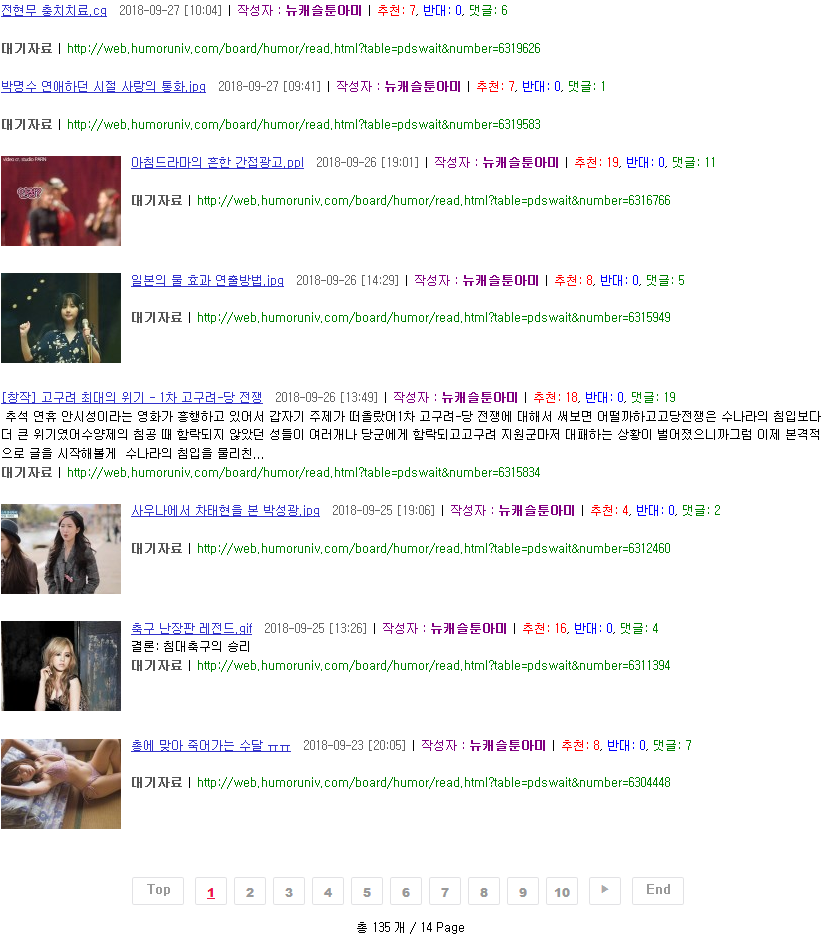833x940 pixels.
Task: Go to page 10
Action: pos(562,891)
